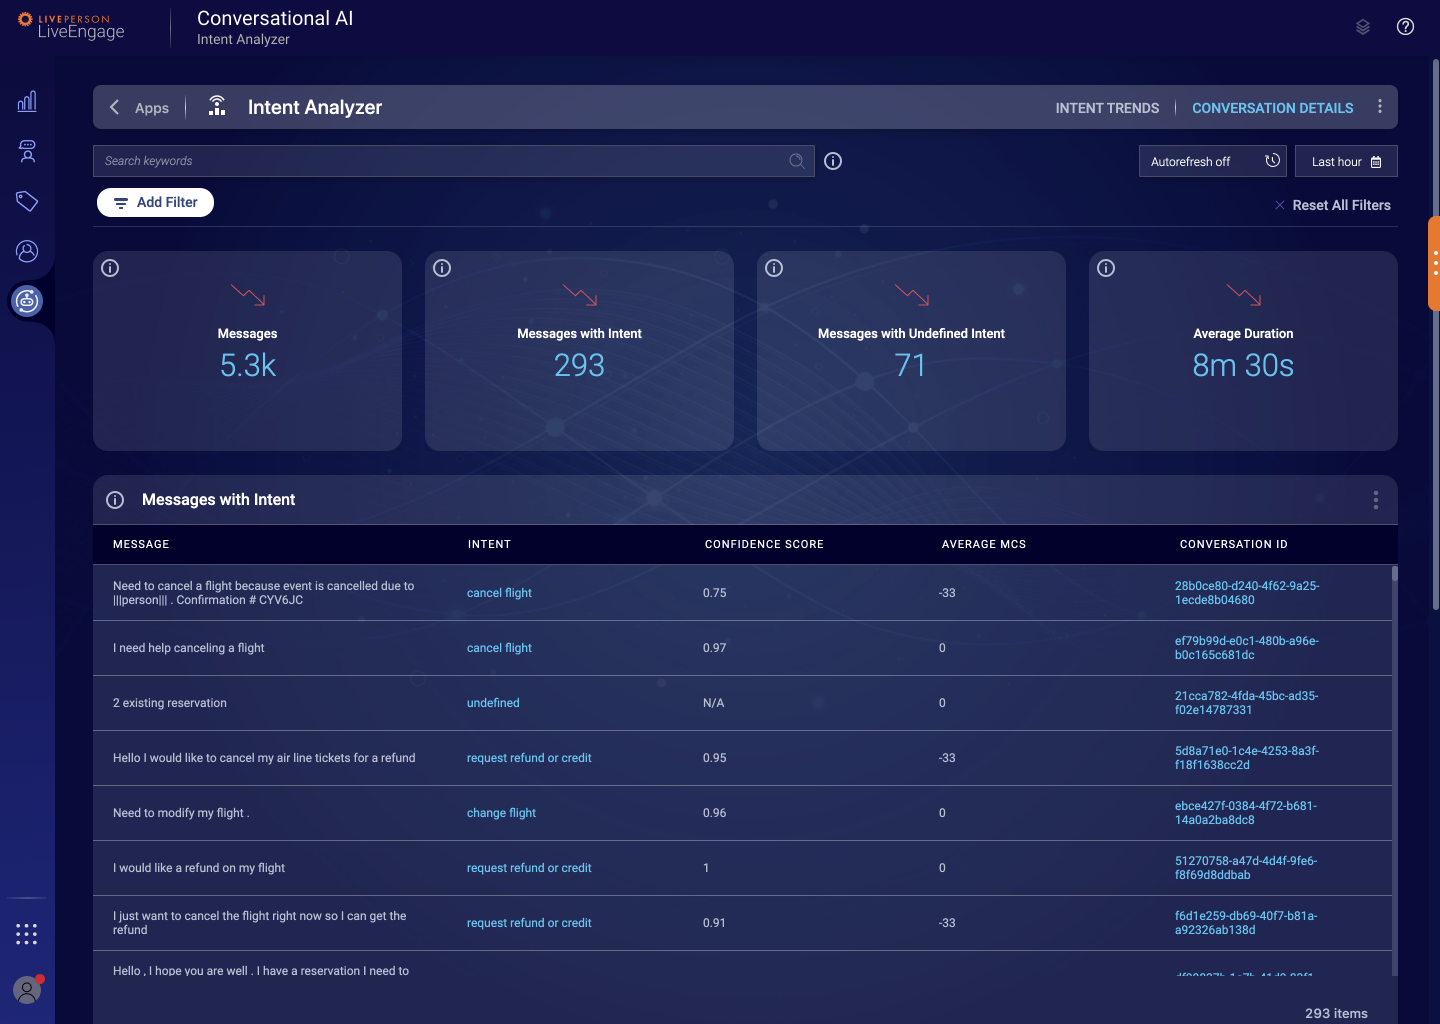The height and width of the screenshot is (1024, 1440).
Task: Click info icon beside Messages with Intent table title
Action: point(115,500)
